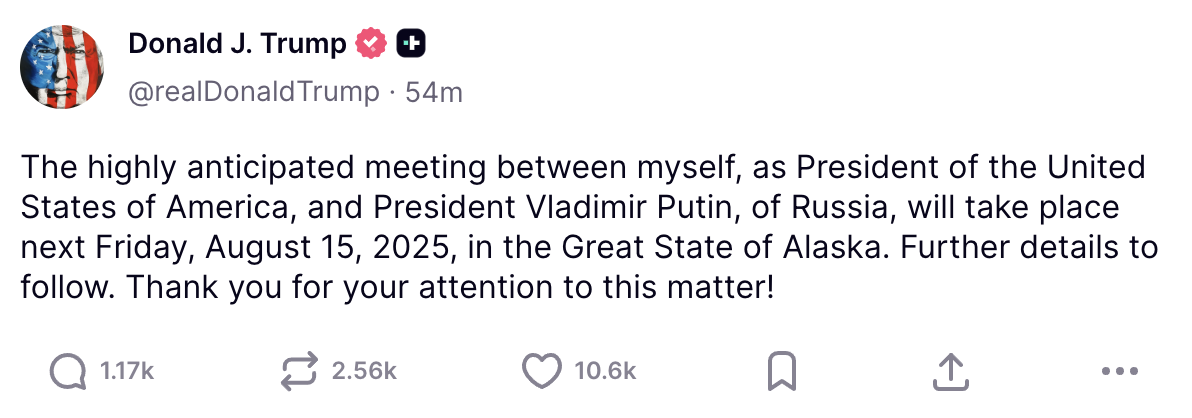Viewport: 1192px width, 418px height.
Task: Click the red verified checkmark badge
Action: coord(372,44)
